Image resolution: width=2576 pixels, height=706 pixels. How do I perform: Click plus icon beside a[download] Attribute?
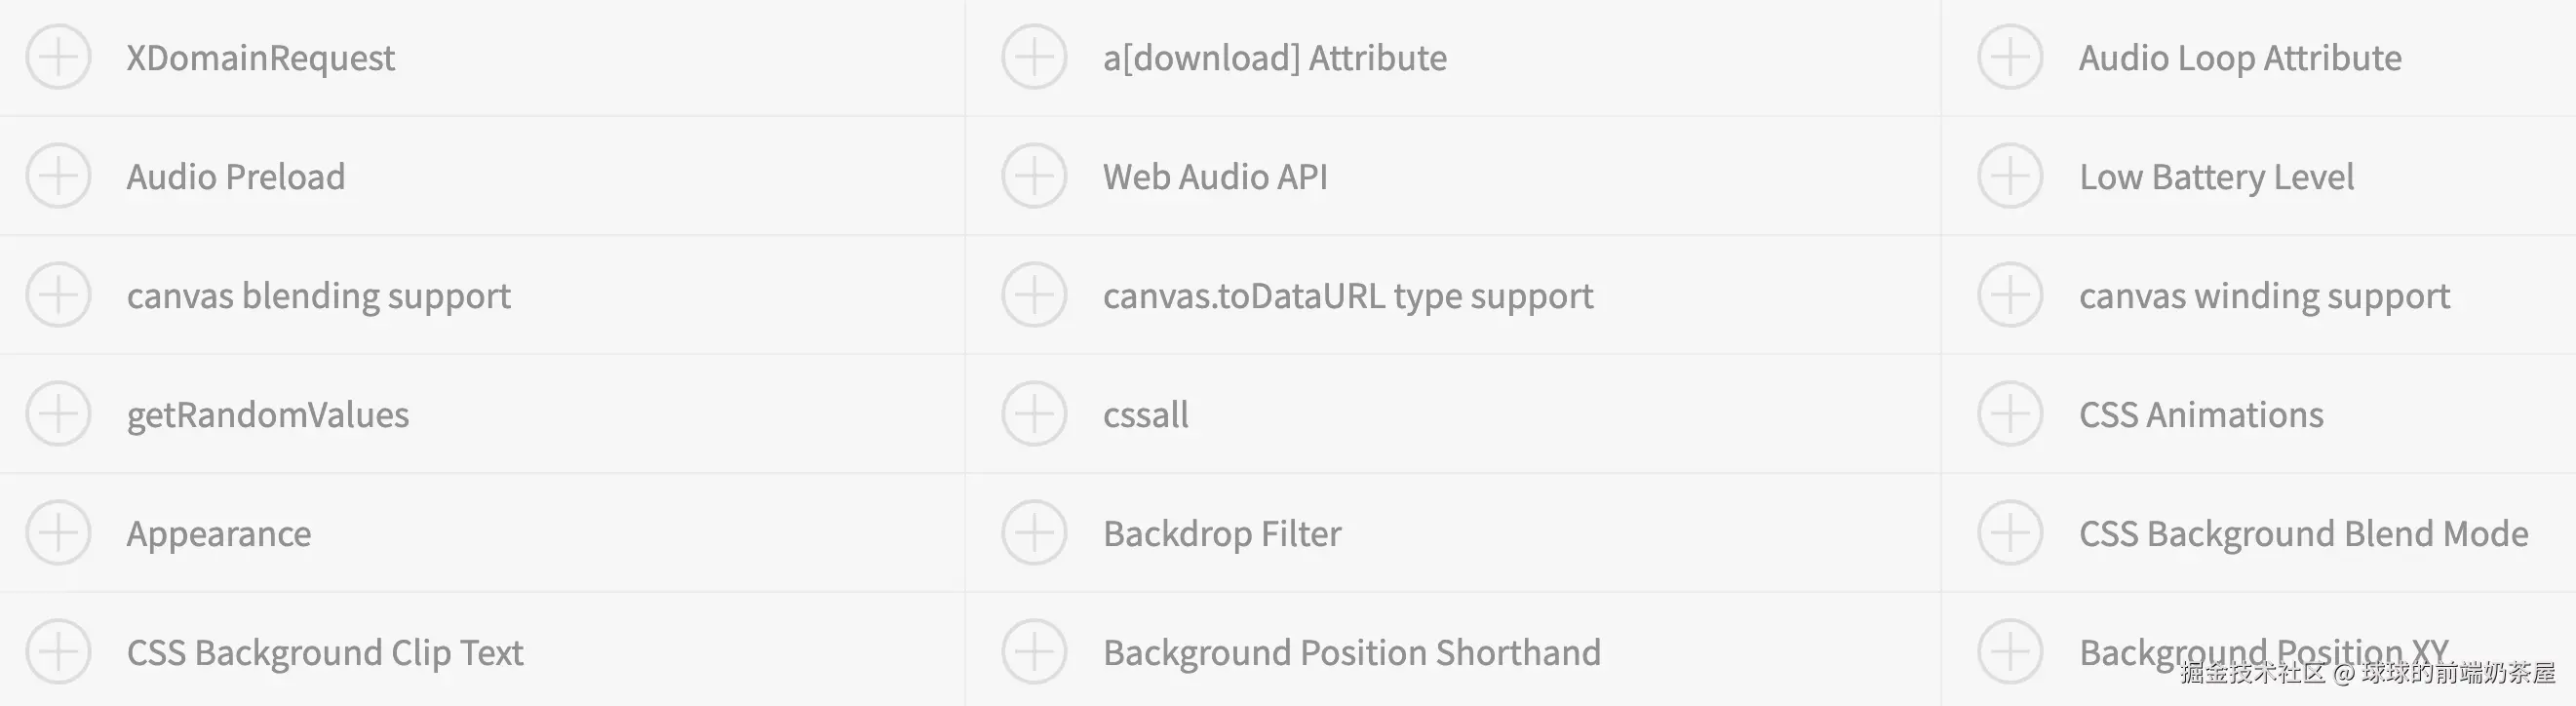tap(1034, 57)
